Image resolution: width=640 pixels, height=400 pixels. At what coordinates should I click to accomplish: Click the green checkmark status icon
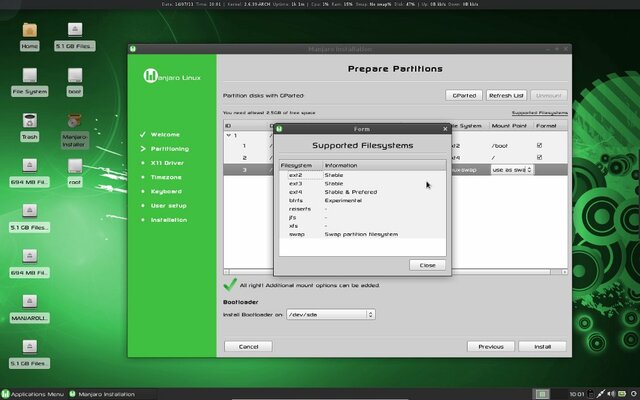click(x=230, y=284)
